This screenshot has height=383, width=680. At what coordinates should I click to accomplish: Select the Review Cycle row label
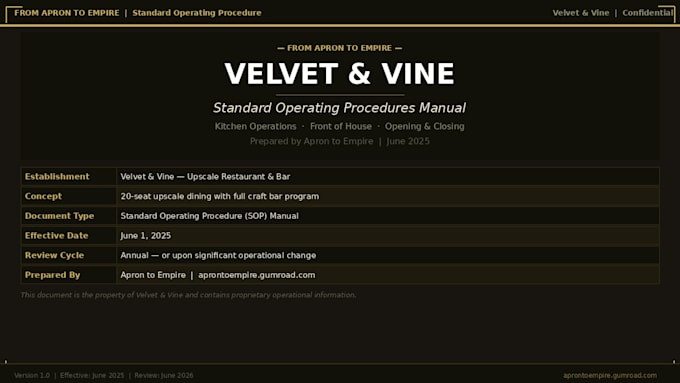[54, 255]
